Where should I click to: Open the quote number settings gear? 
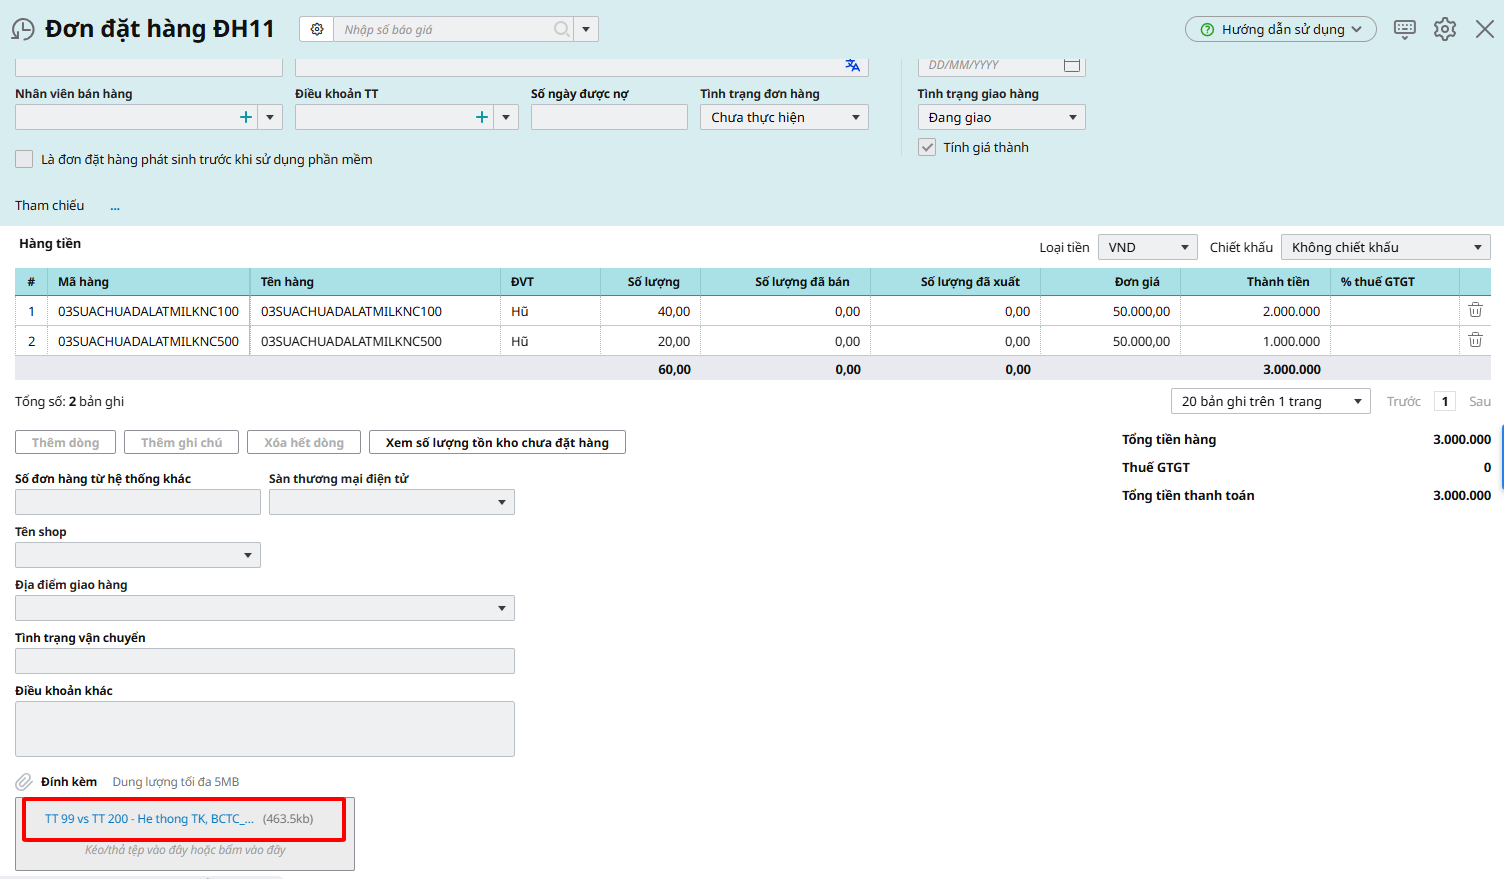tap(317, 29)
